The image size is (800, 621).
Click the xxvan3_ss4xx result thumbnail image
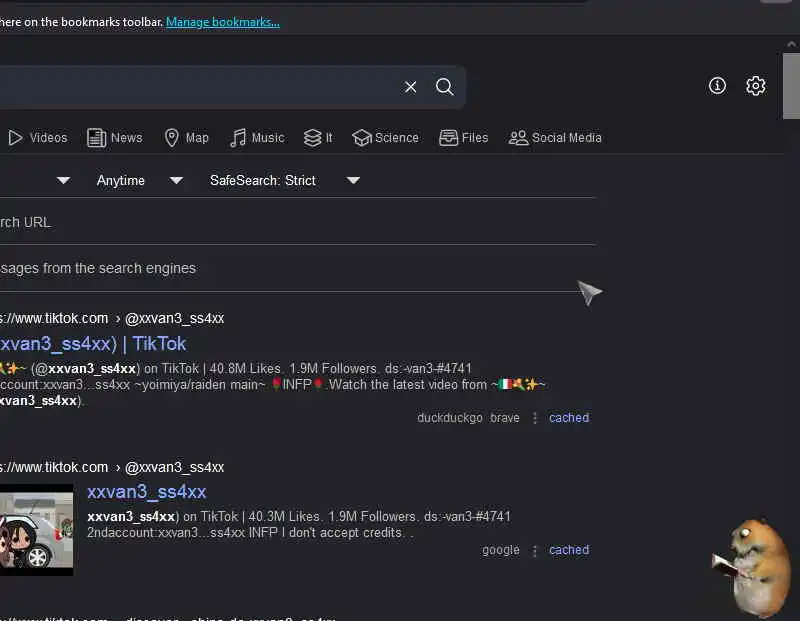(x=36, y=530)
